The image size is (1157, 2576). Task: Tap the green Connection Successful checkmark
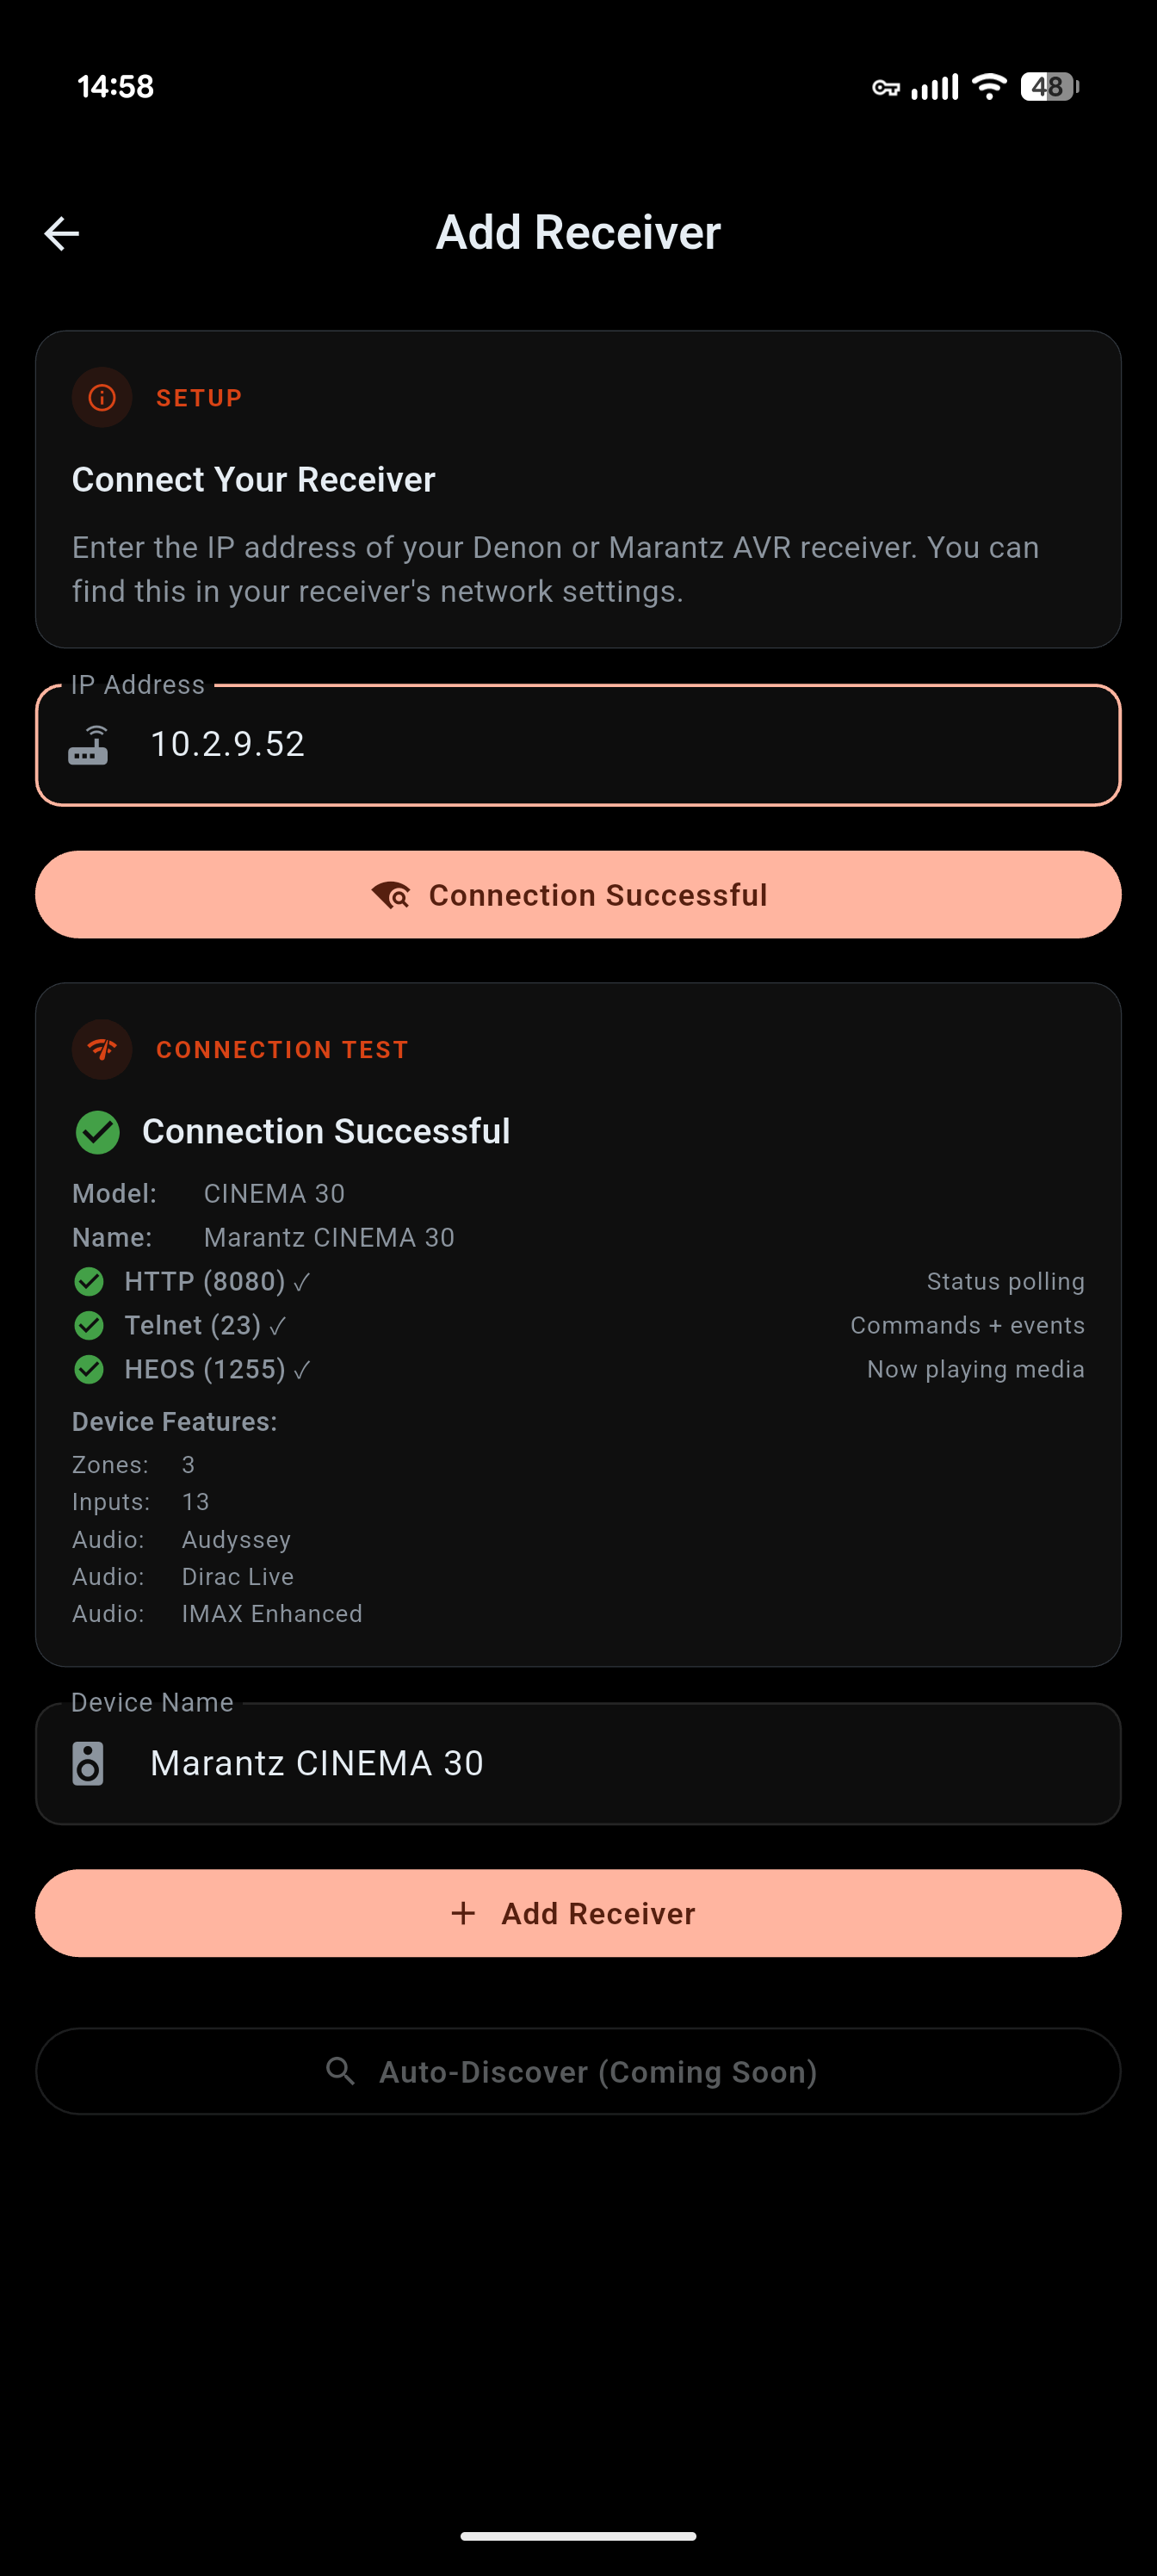98,1132
